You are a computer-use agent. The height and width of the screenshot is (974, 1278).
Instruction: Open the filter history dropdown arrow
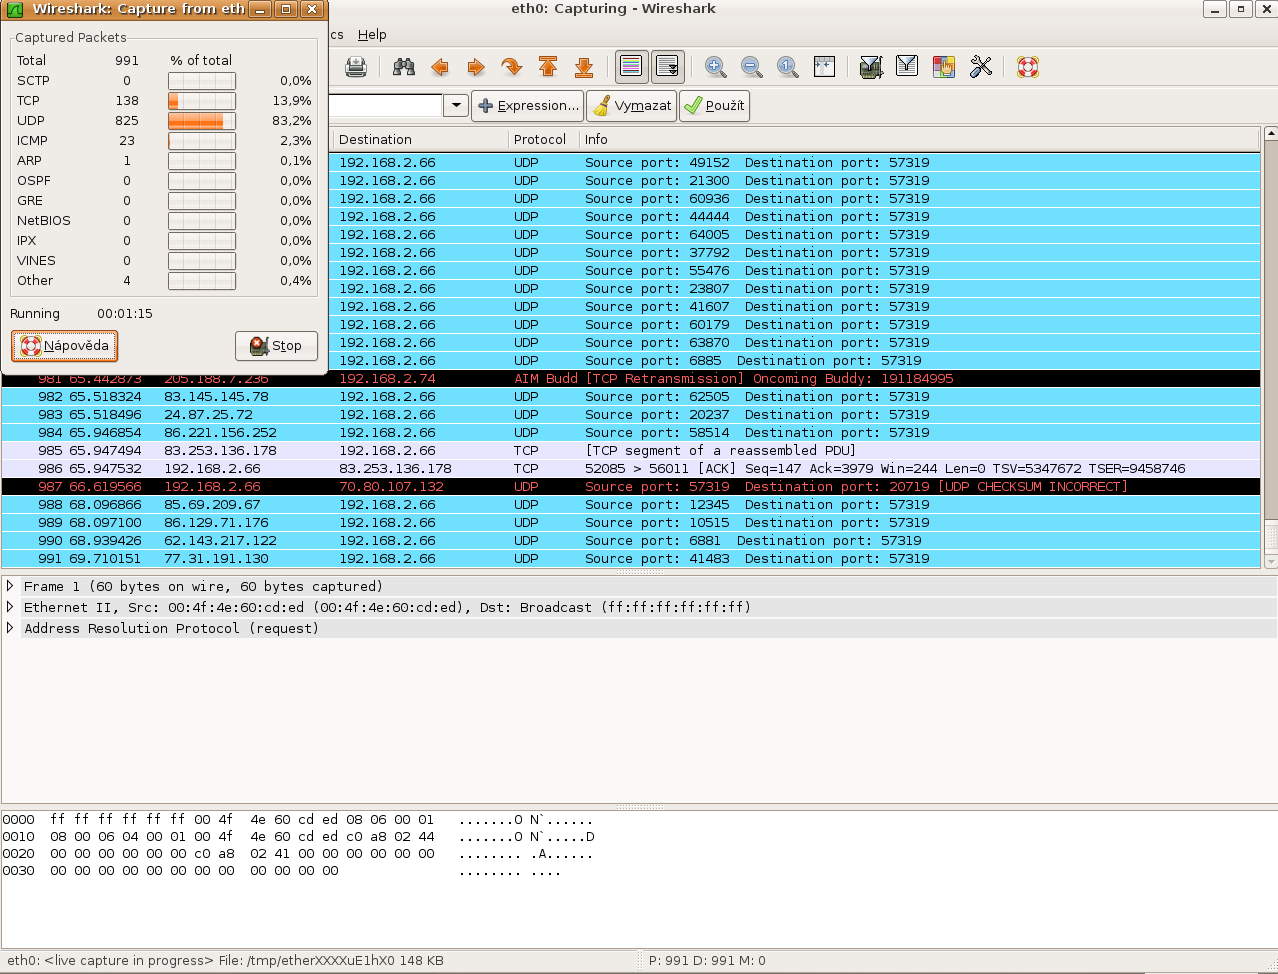[456, 105]
